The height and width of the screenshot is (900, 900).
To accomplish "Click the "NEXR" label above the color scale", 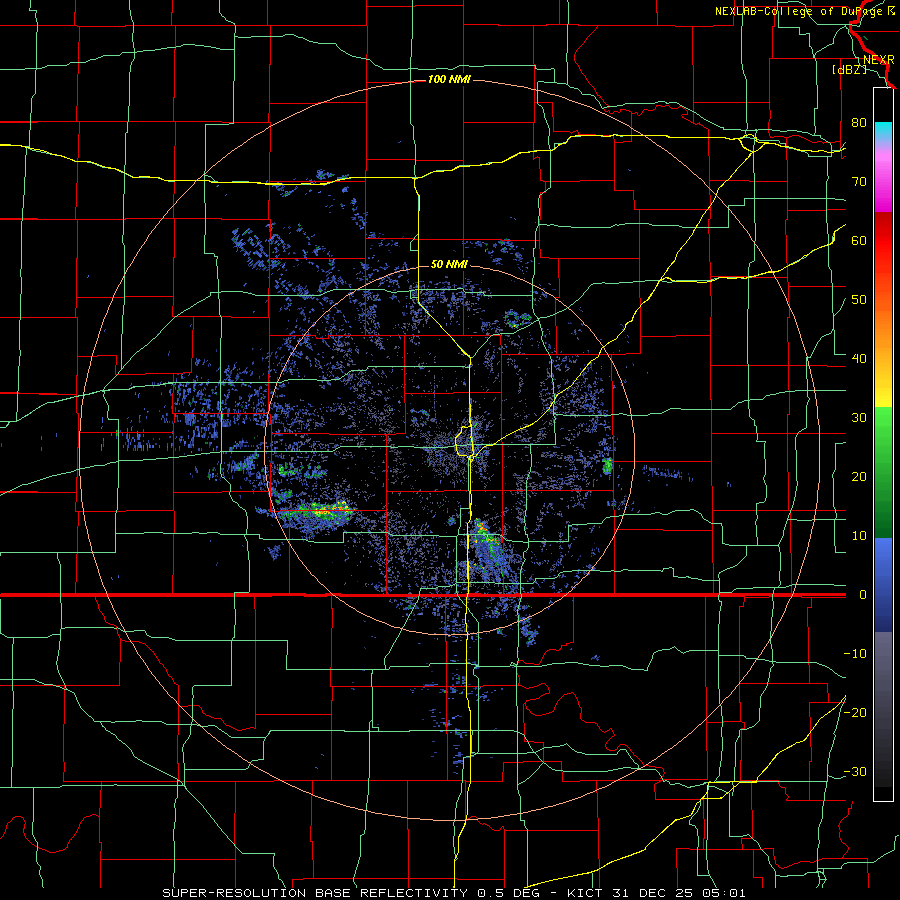I will [879, 59].
